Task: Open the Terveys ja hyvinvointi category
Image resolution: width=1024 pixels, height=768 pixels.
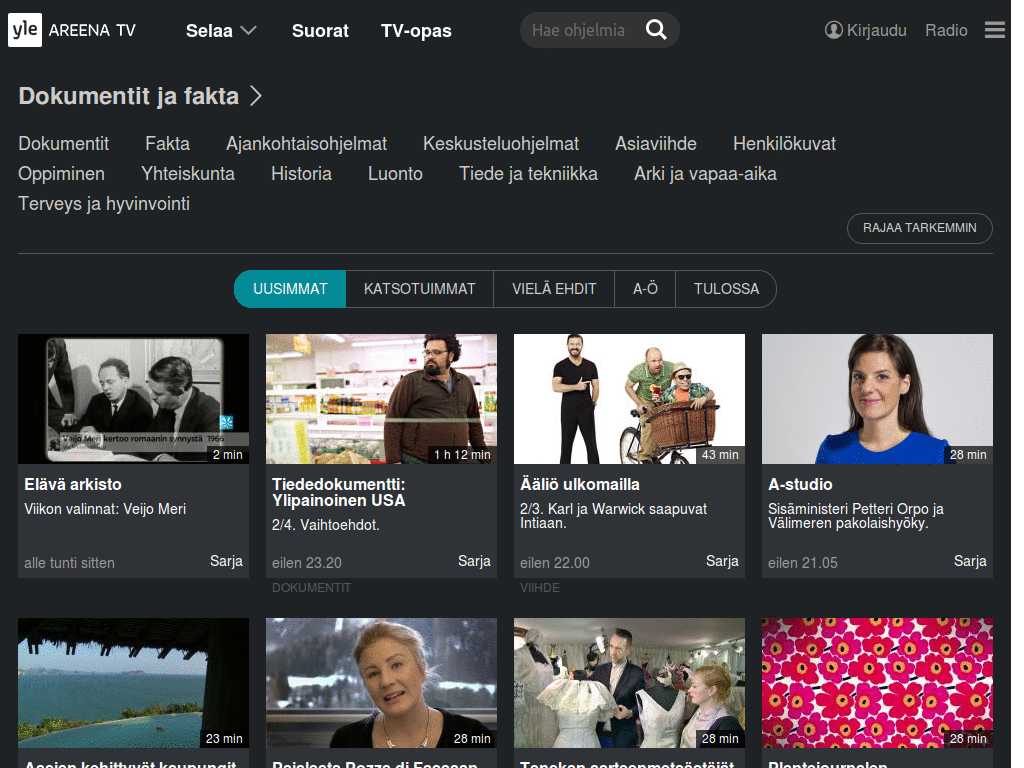Action: [104, 204]
